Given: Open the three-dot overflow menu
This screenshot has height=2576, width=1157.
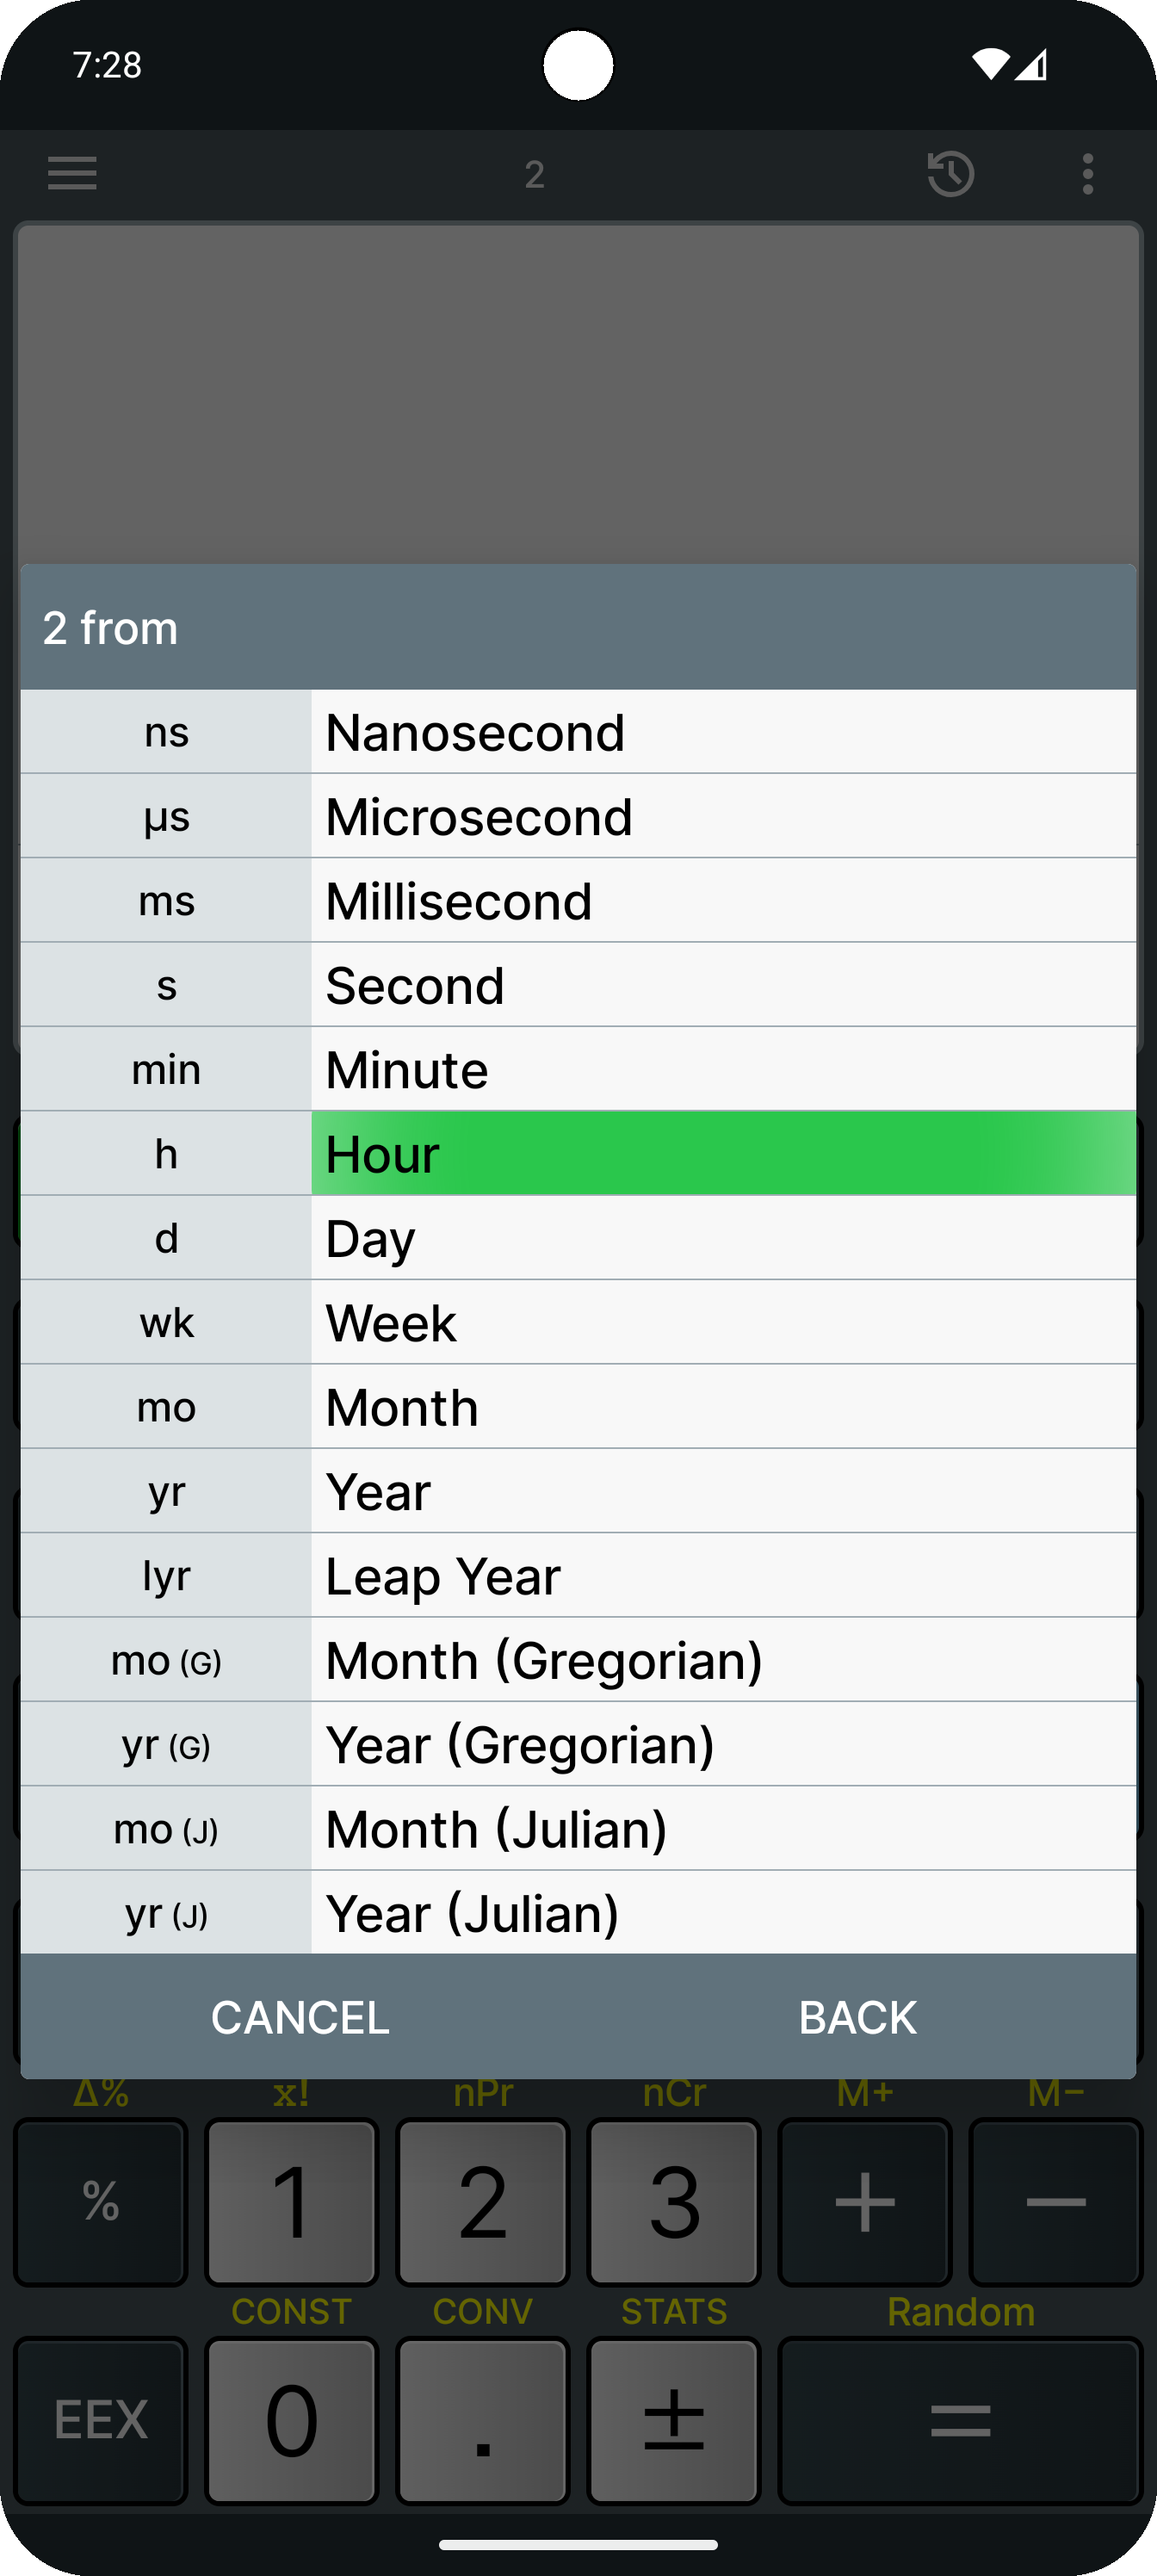Looking at the screenshot, I should [1087, 174].
